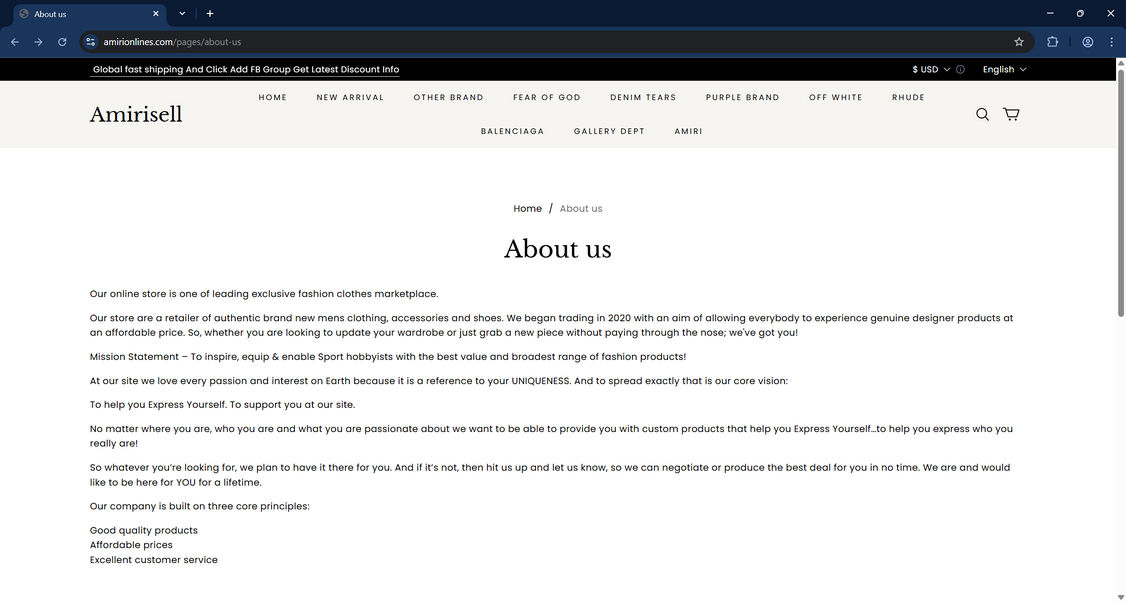Click 'Our online store is one of leading' sentence
This screenshot has width=1126, height=602.
coord(264,294)
